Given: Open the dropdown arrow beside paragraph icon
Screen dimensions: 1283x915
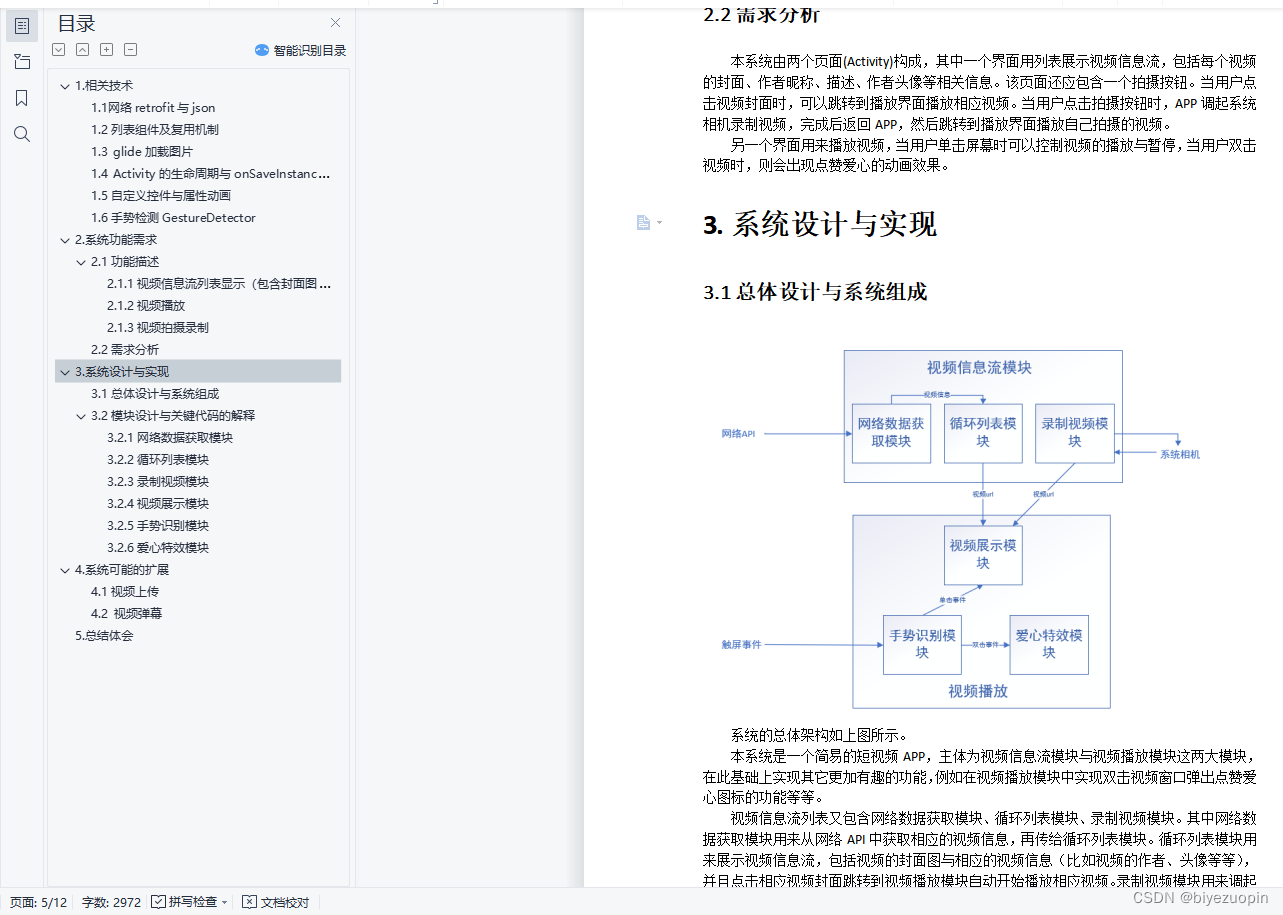Looking at the screenshot, I should [x=659, y=223].
